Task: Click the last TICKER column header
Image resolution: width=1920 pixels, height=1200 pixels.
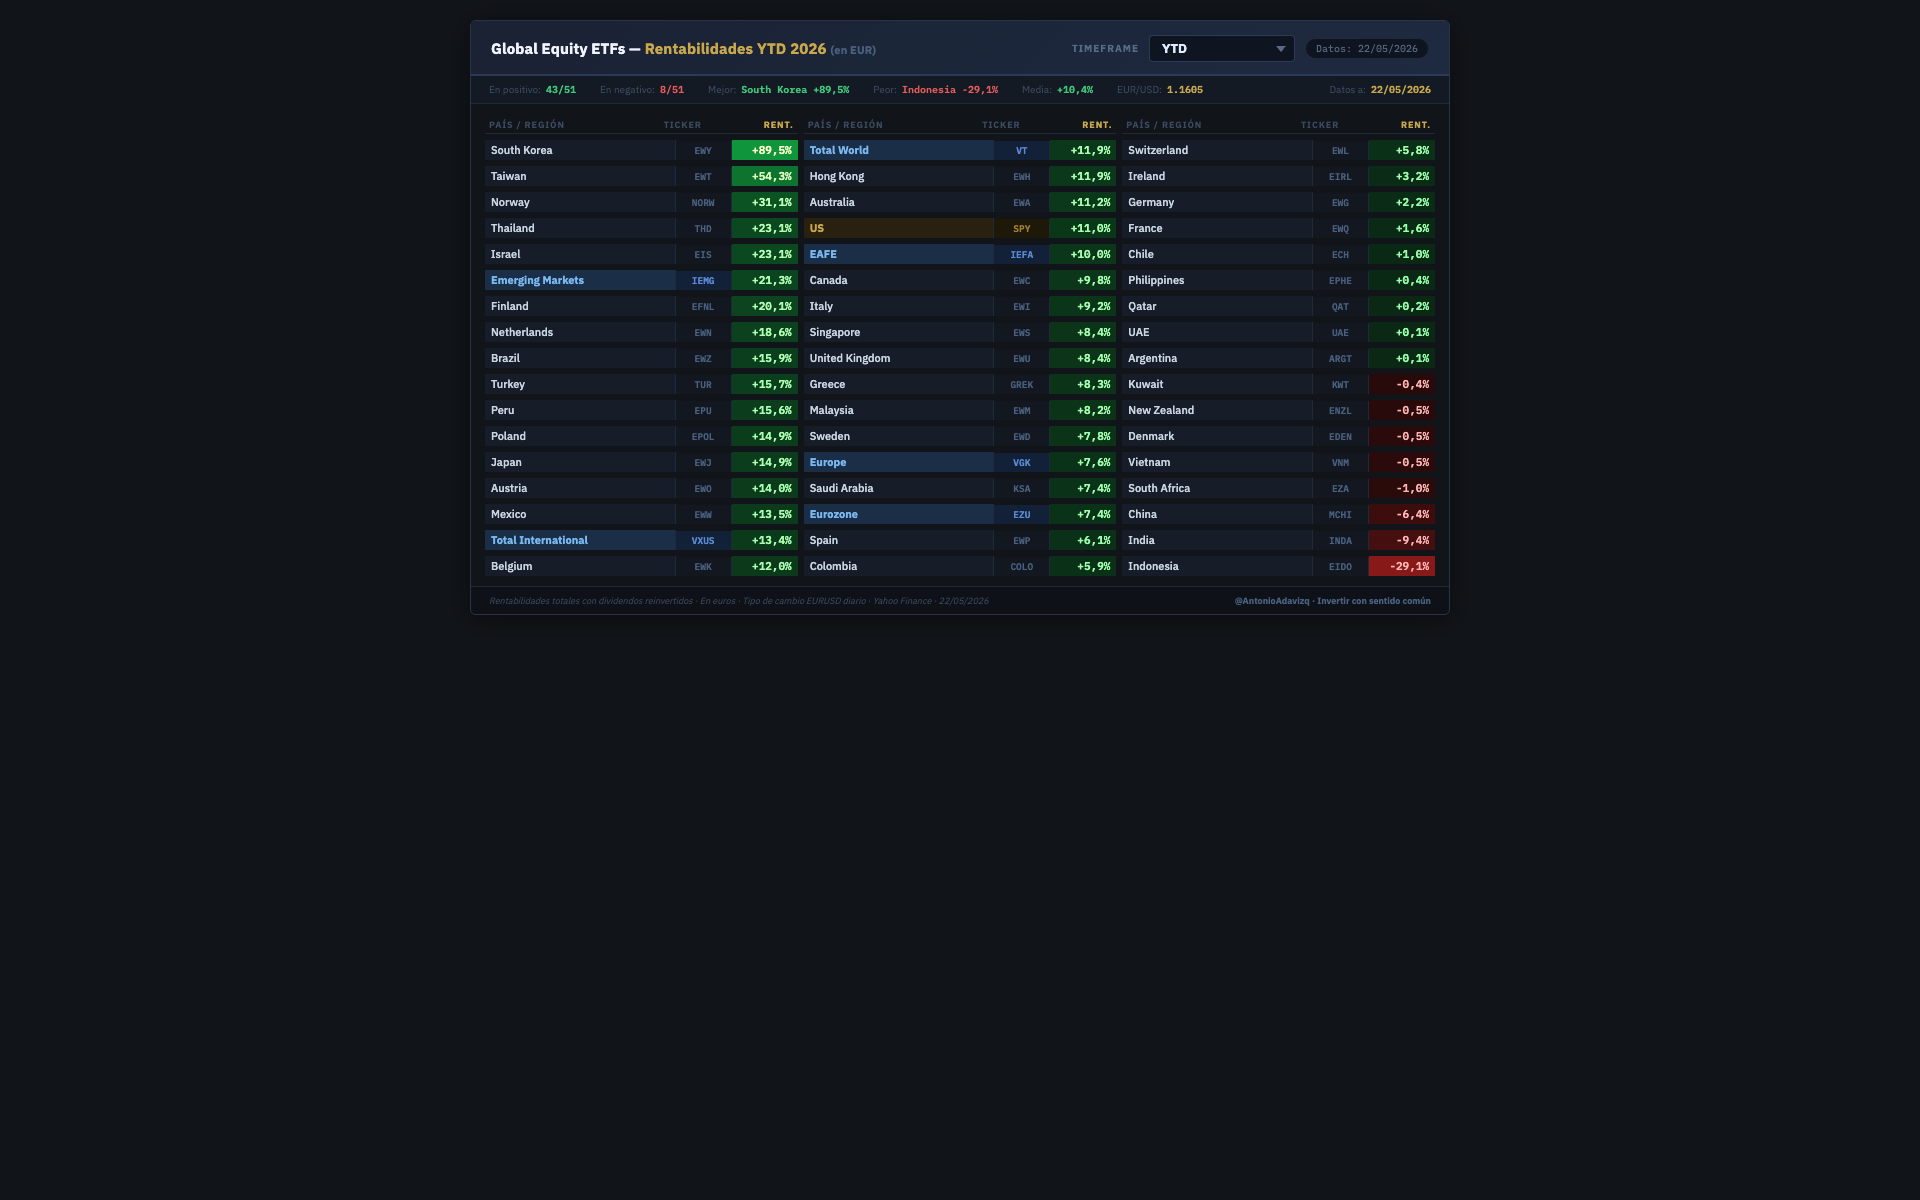Action: [1319, 125]
